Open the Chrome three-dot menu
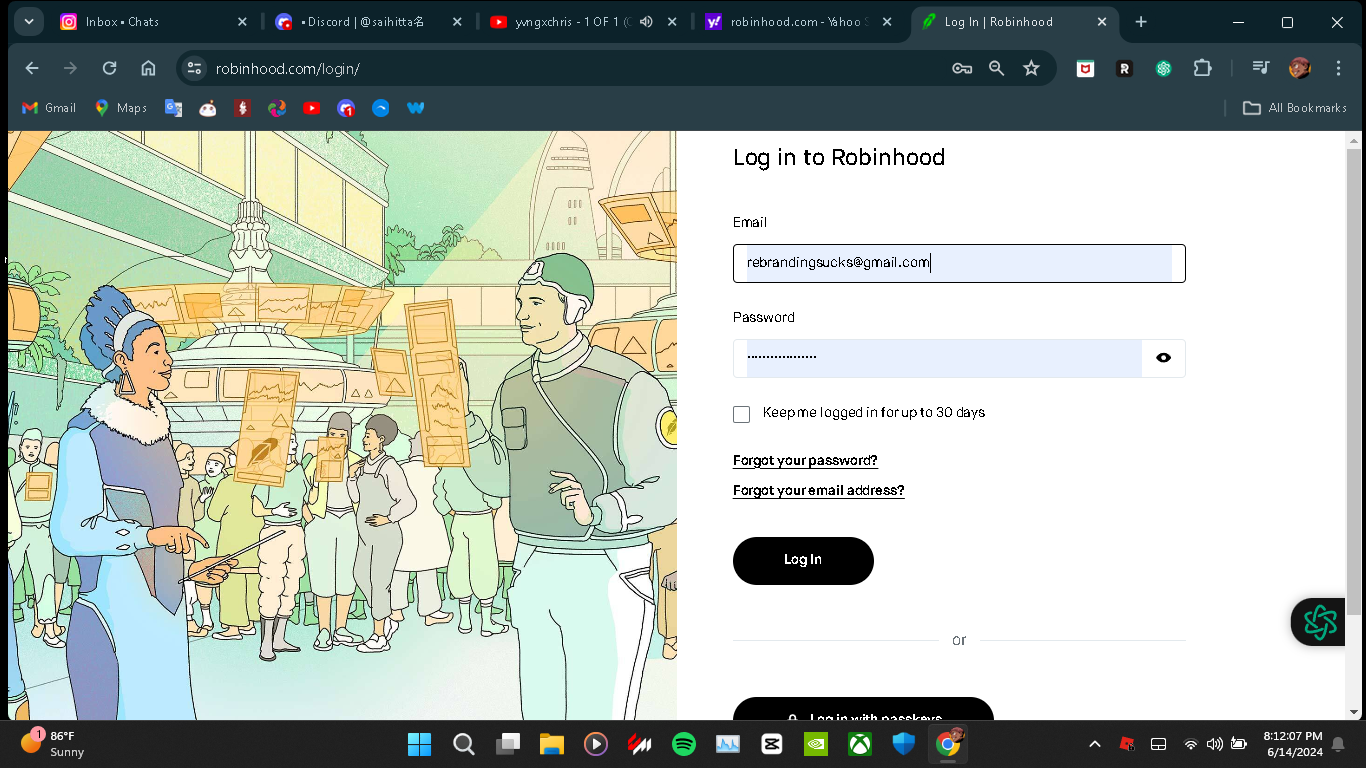1366x768 pixels. (1339, 68)
